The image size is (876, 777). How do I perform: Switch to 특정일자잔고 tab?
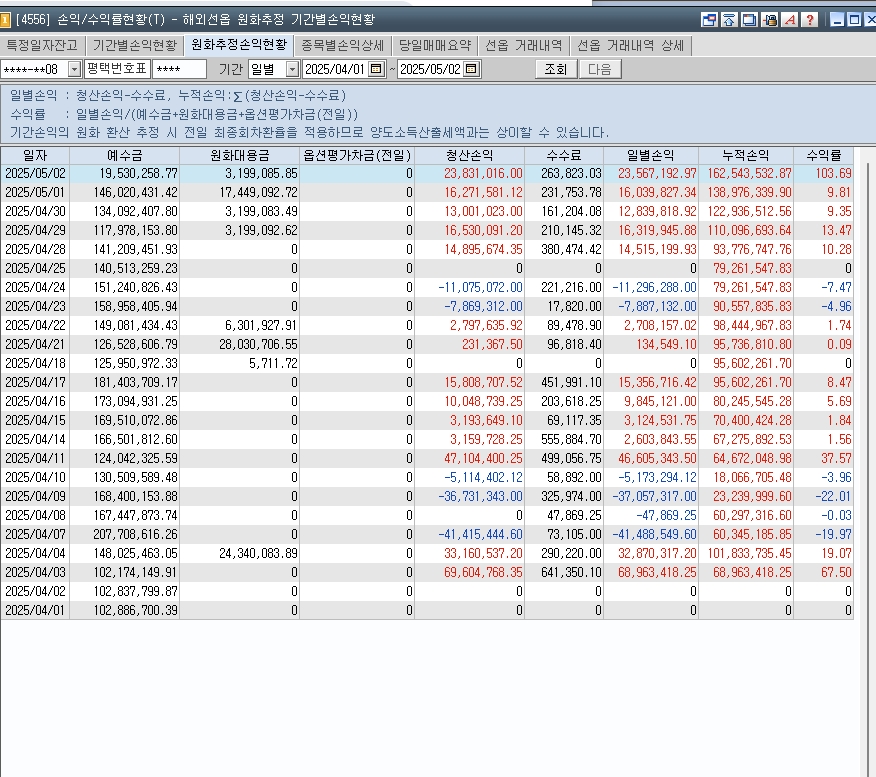click(x=42, y=45)
